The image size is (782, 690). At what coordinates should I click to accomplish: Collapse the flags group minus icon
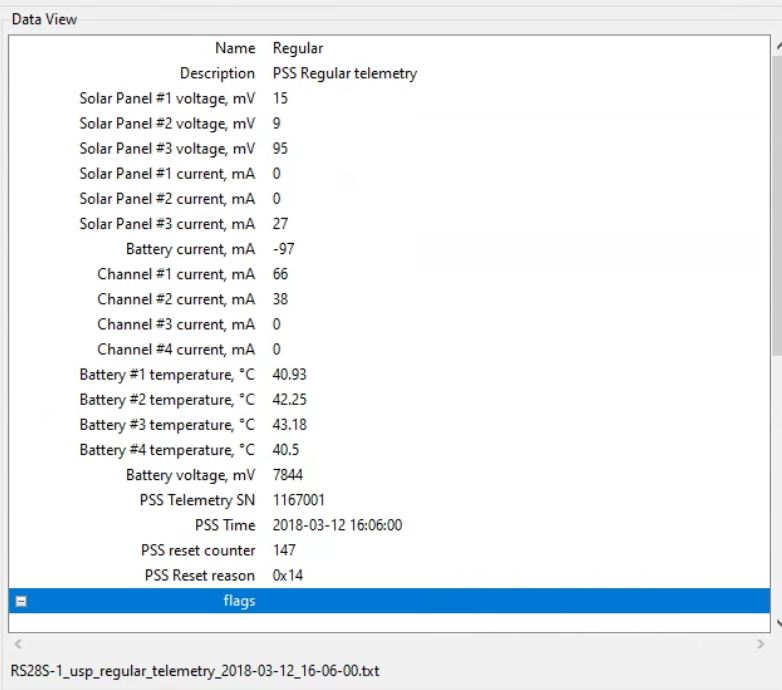21,601
